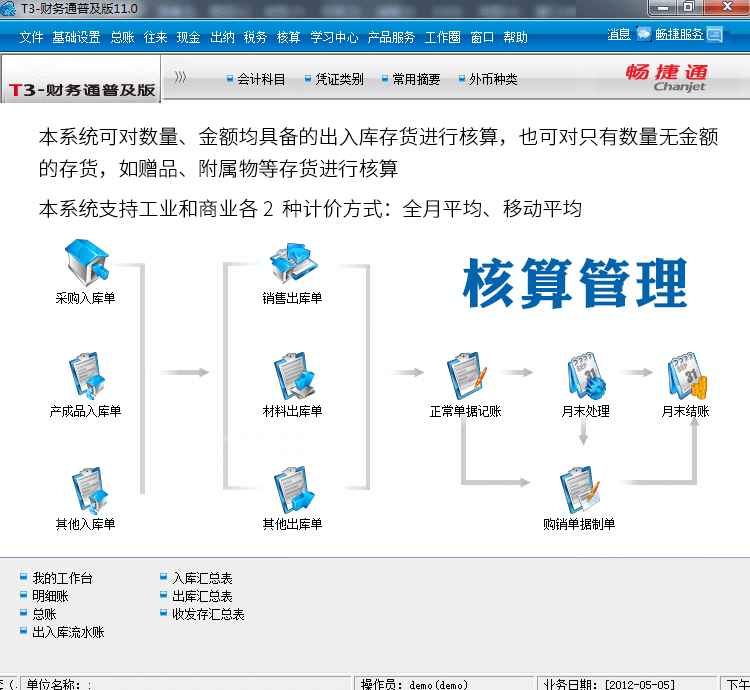This screenshot has width=750, height=690.
Task: Open the 窗口 menu
Action: pyautogui.click(x=482, y=37)
